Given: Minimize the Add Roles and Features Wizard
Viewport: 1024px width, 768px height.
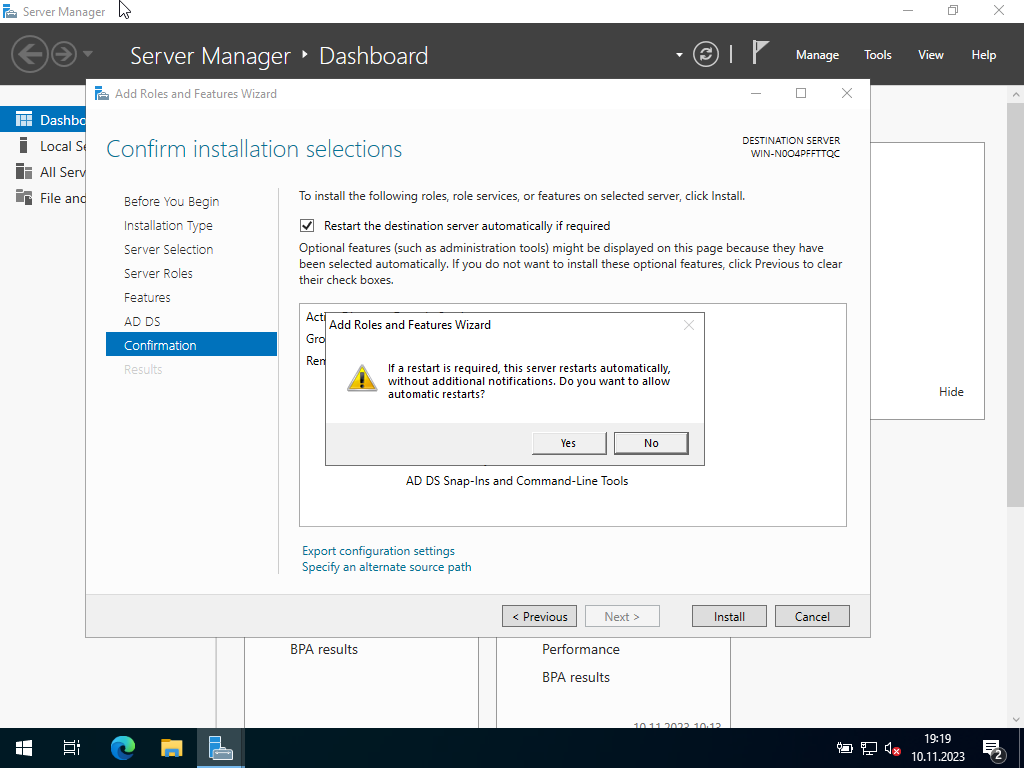Looking at the screenshot, I should click(x=756, y=93).
